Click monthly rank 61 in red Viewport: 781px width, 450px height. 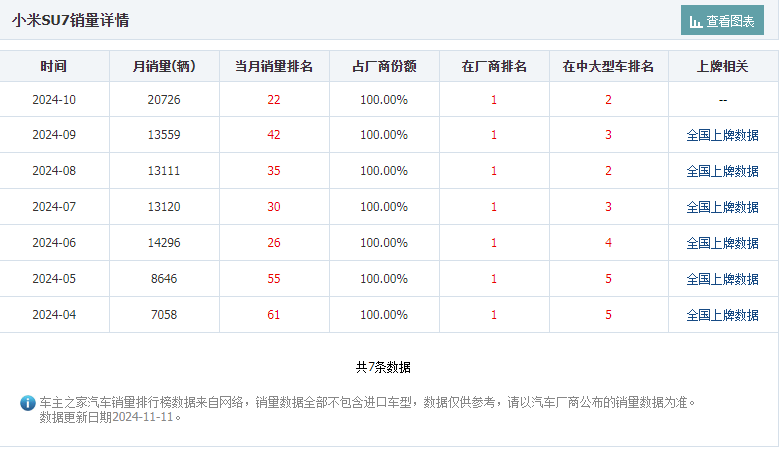click(274, 314)
